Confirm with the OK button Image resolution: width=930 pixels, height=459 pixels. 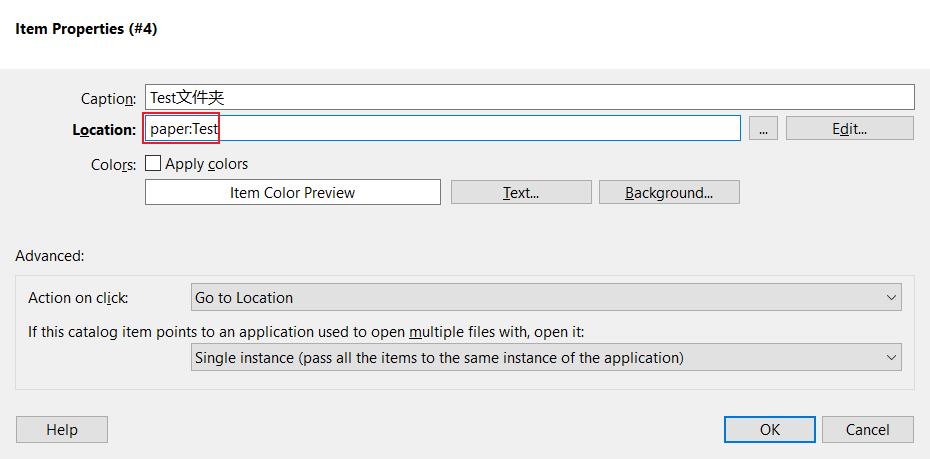click(769, 430)
